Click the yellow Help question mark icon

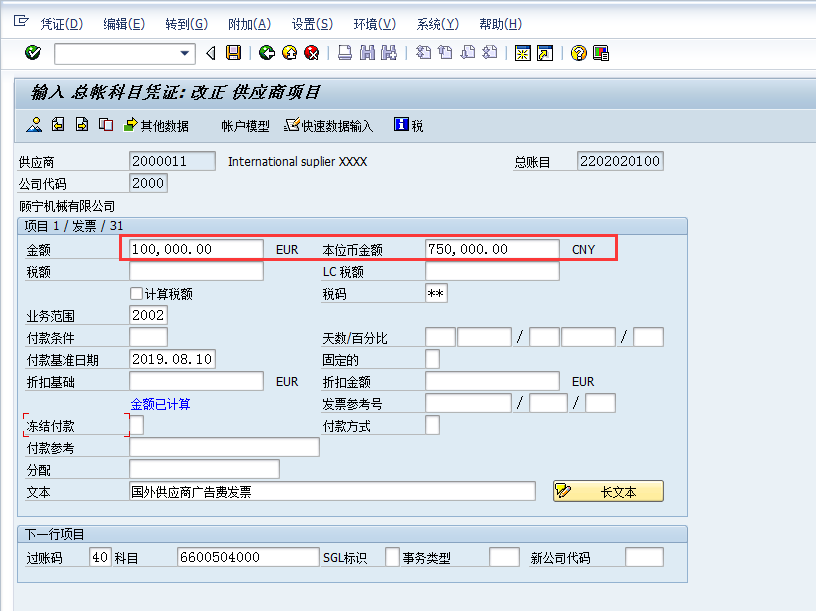[x=578, y=53]
